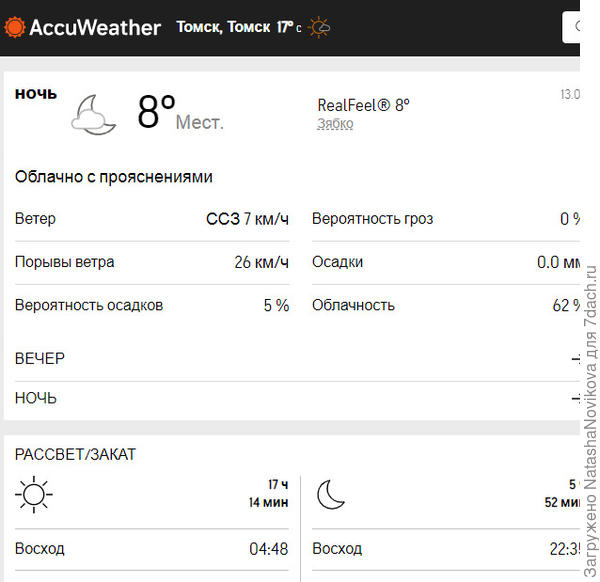600x582 pixels.
Task: Click the partly sunny icon in header
Action: point(320,27)
